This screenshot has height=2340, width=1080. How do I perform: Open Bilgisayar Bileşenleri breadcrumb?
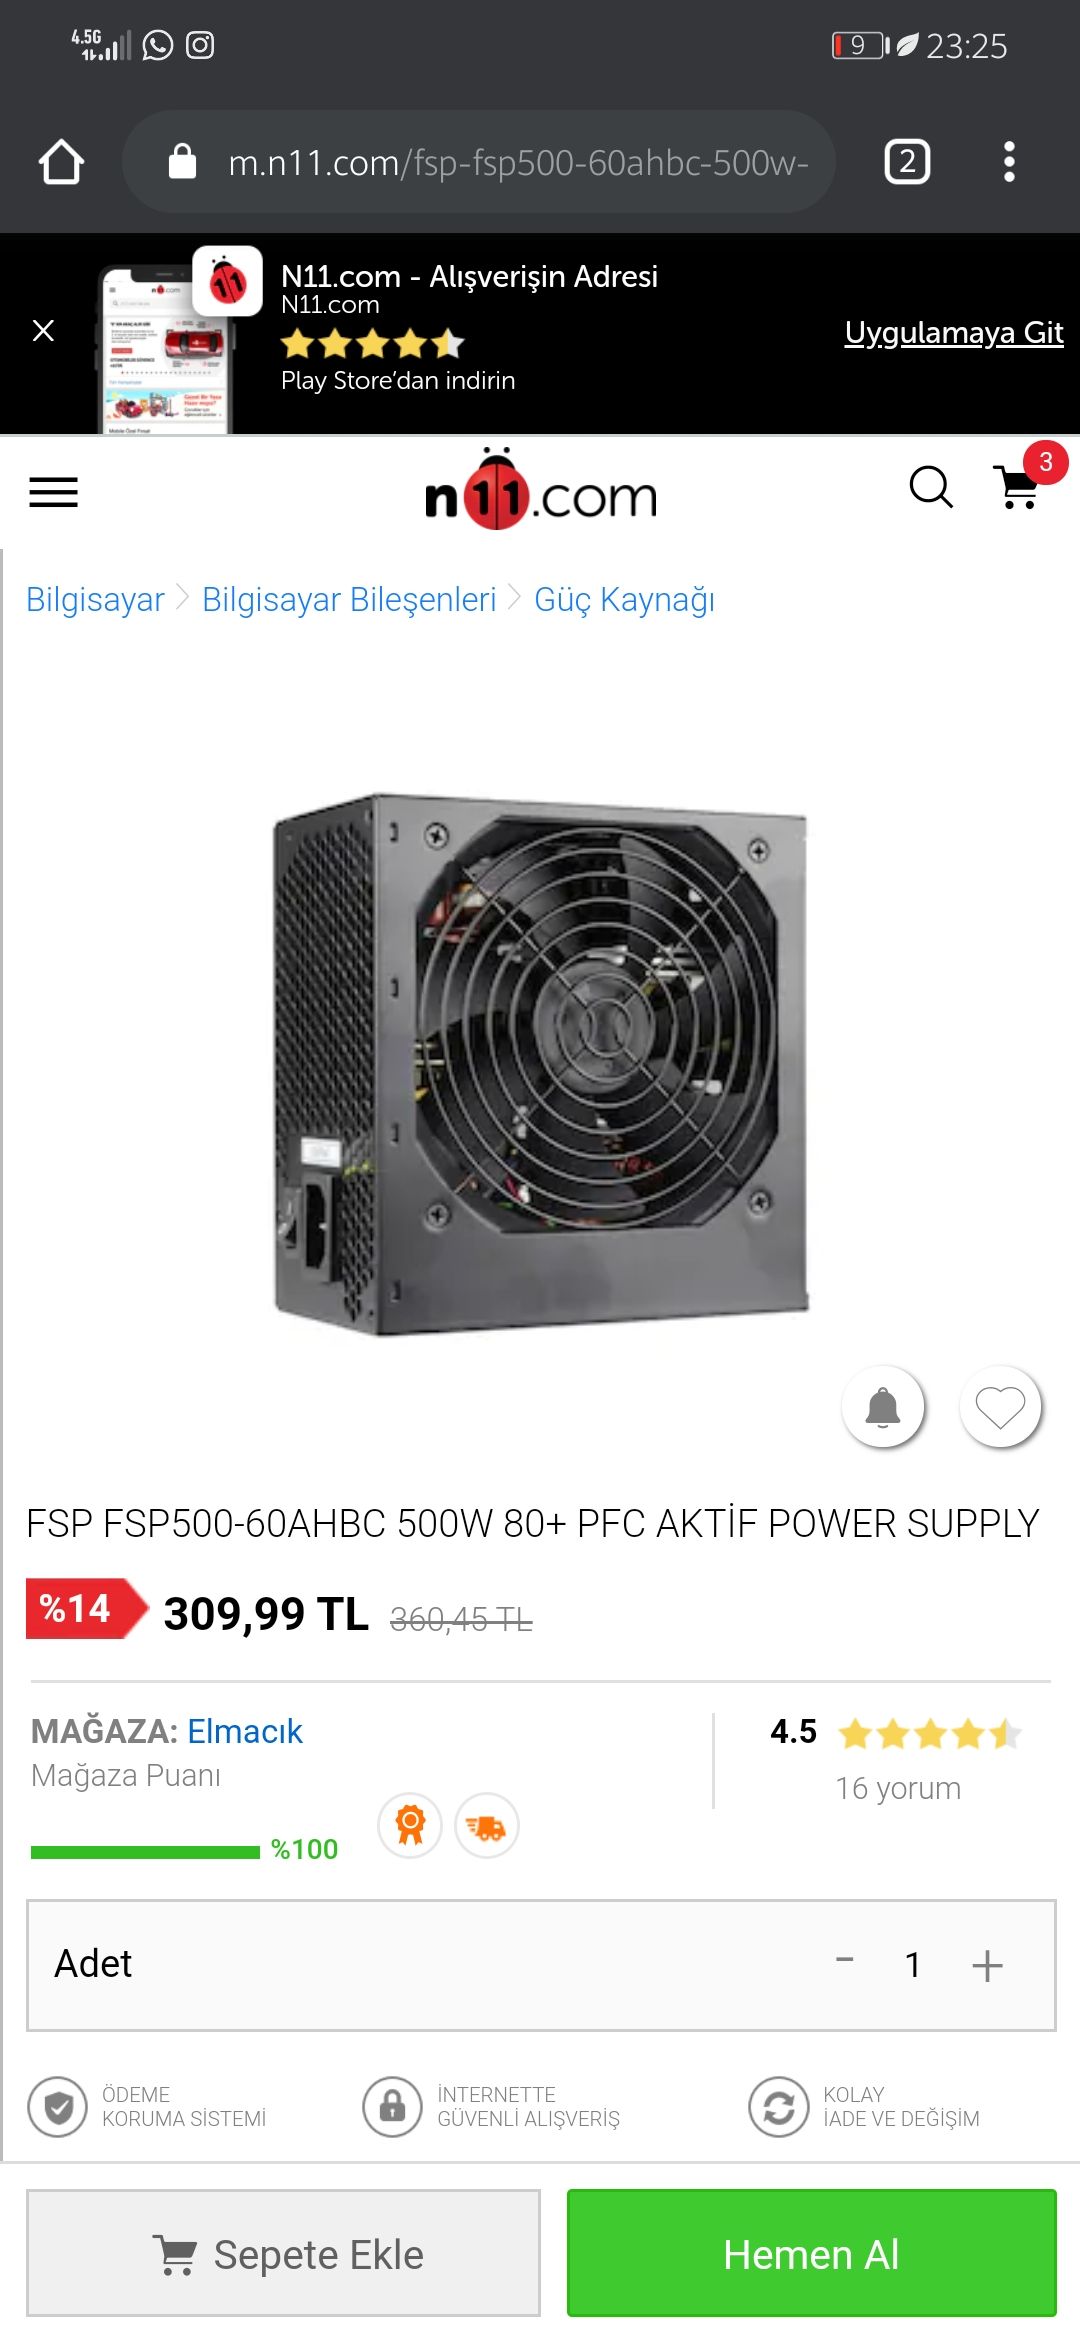[x=349, y=599]
